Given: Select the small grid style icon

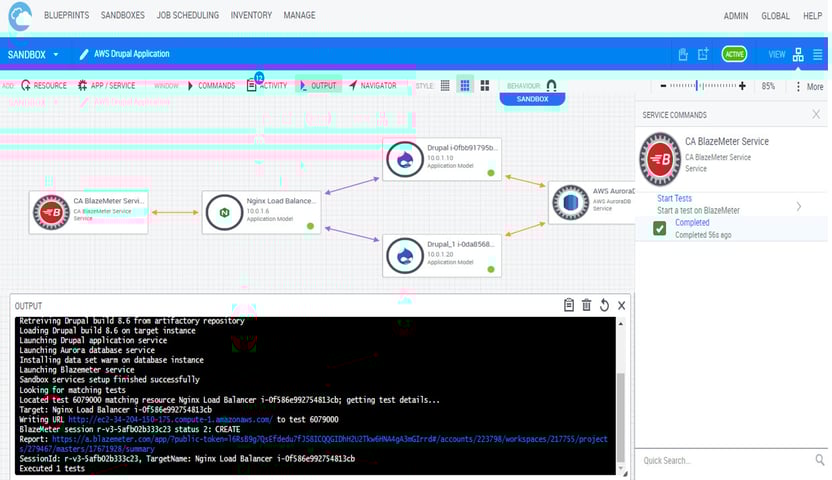Looking at the screenshot, I should click(445, 85).
